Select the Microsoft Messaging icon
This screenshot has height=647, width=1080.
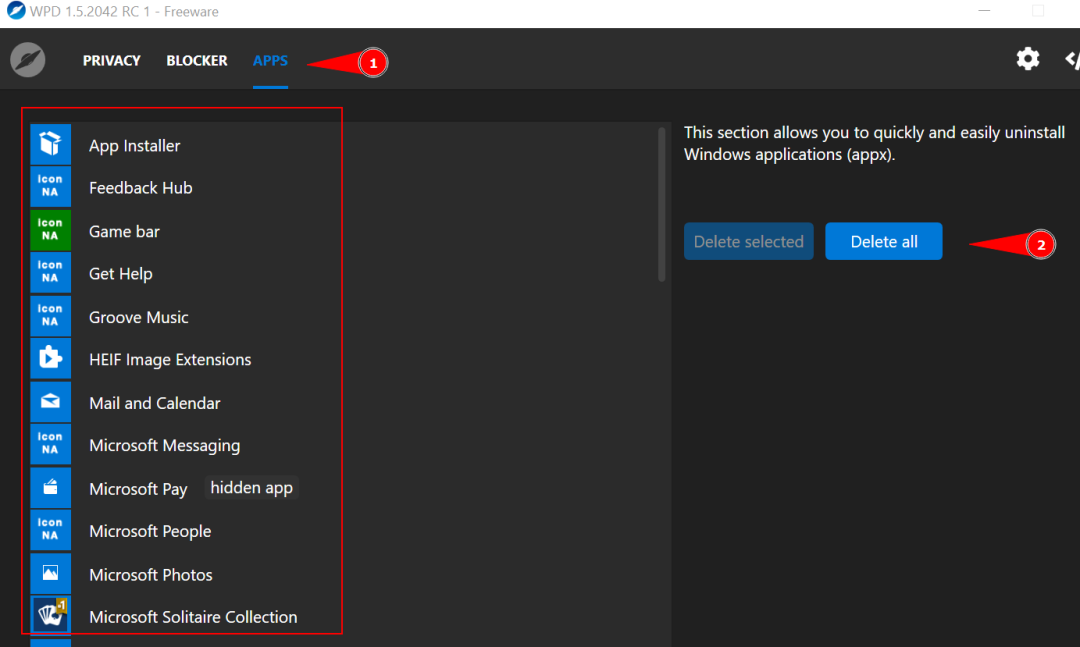coord(50,444)
